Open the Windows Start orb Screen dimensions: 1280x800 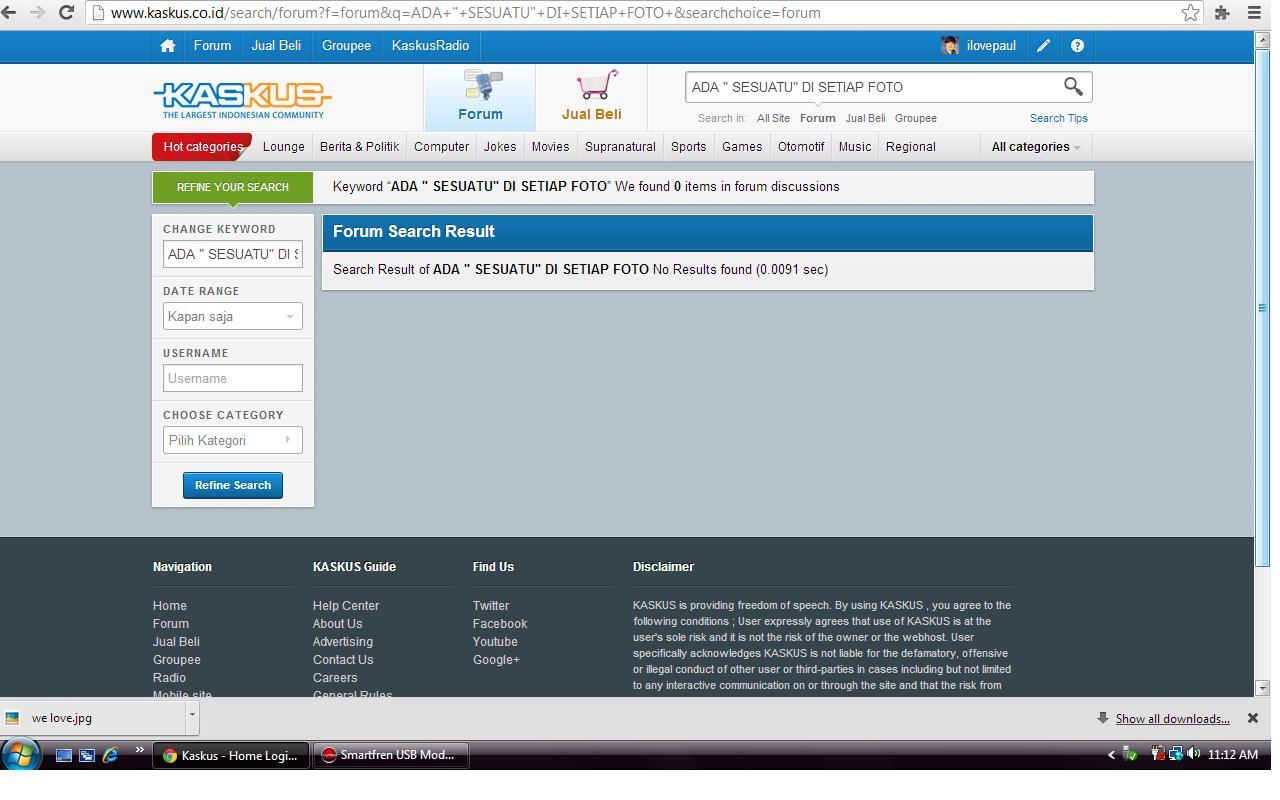20,754
